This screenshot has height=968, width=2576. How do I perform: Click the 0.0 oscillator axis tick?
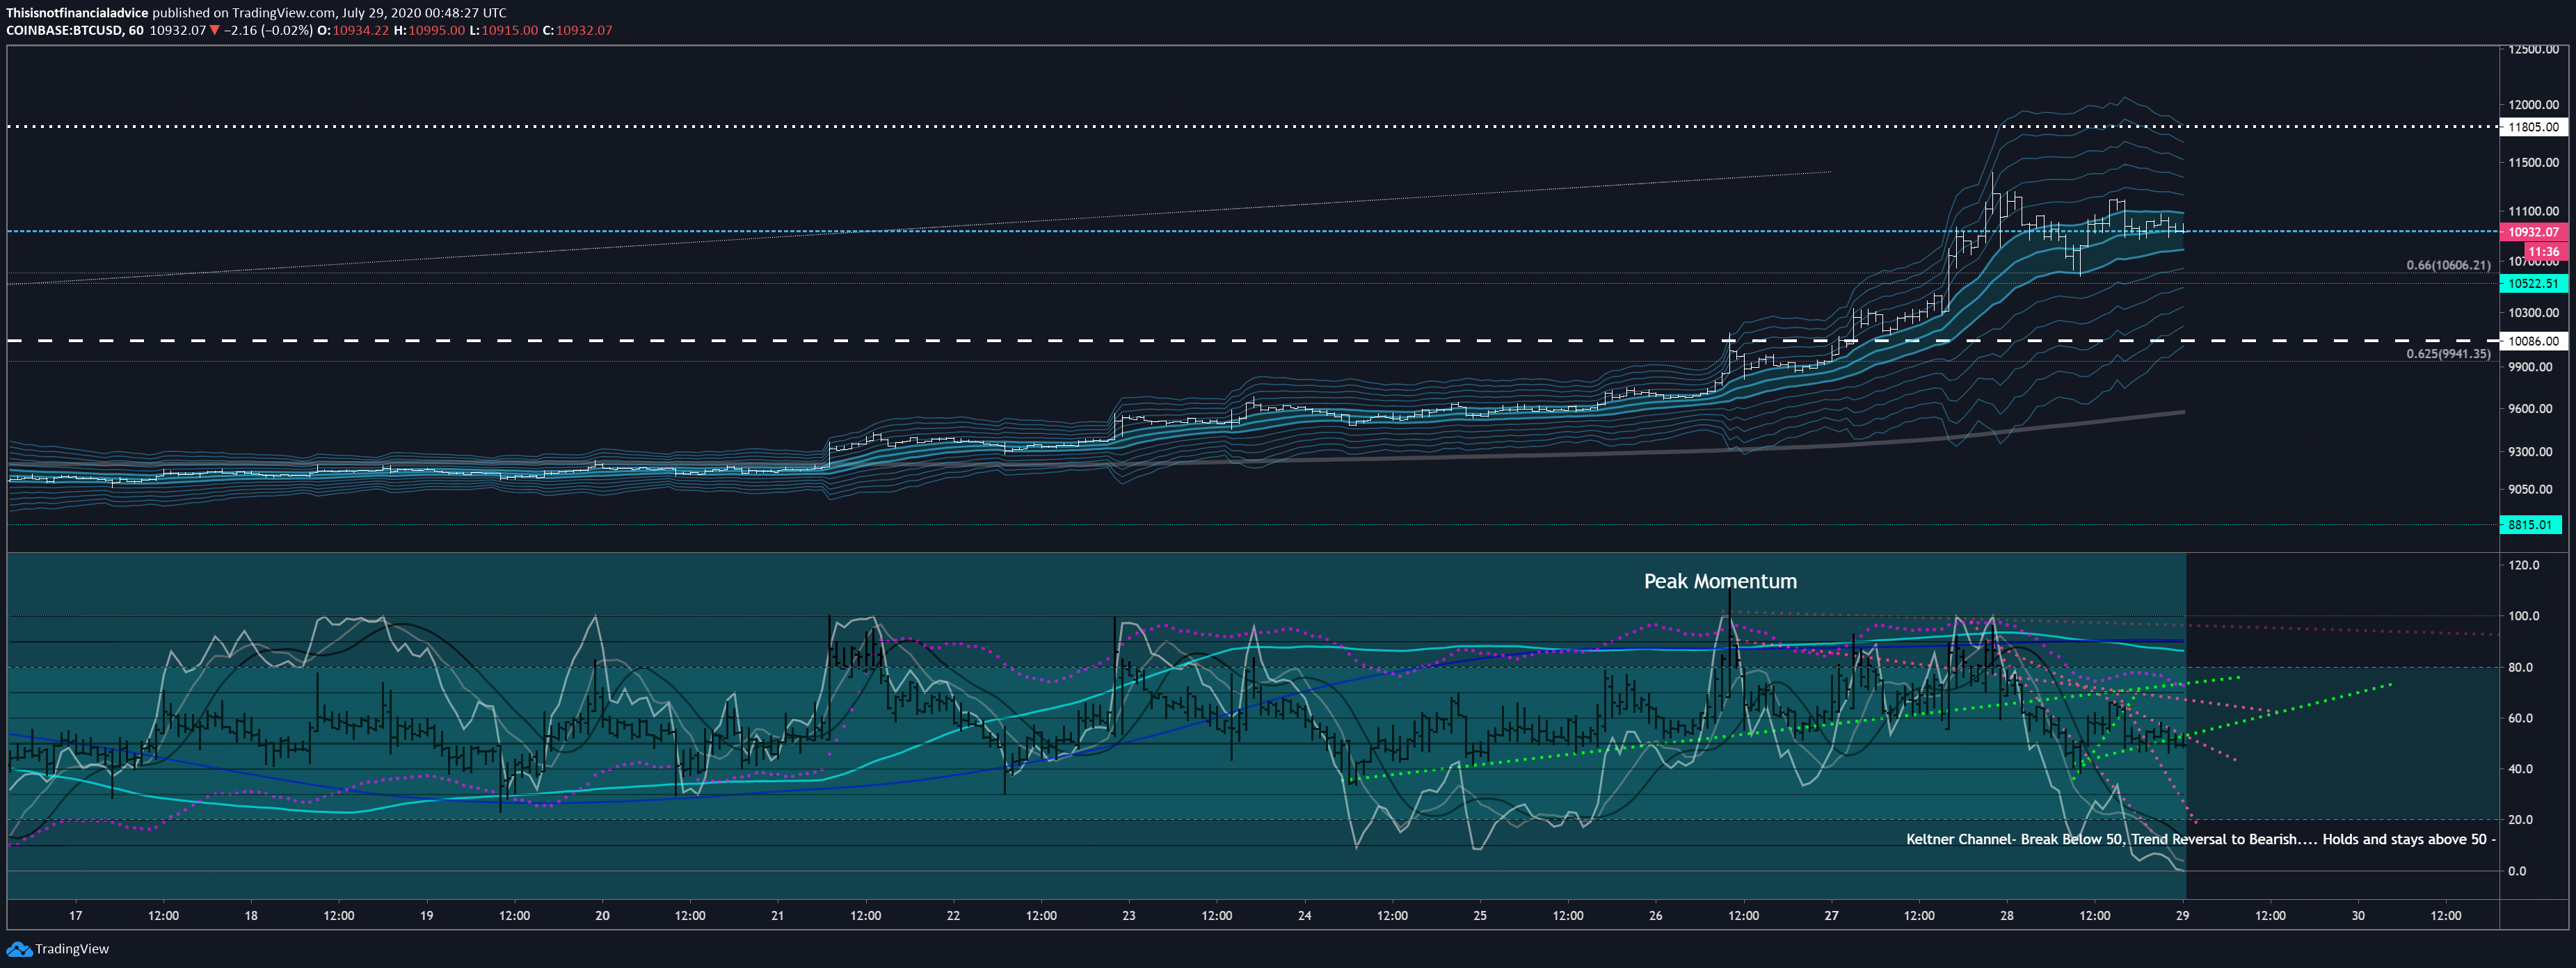click(2517, 871)
